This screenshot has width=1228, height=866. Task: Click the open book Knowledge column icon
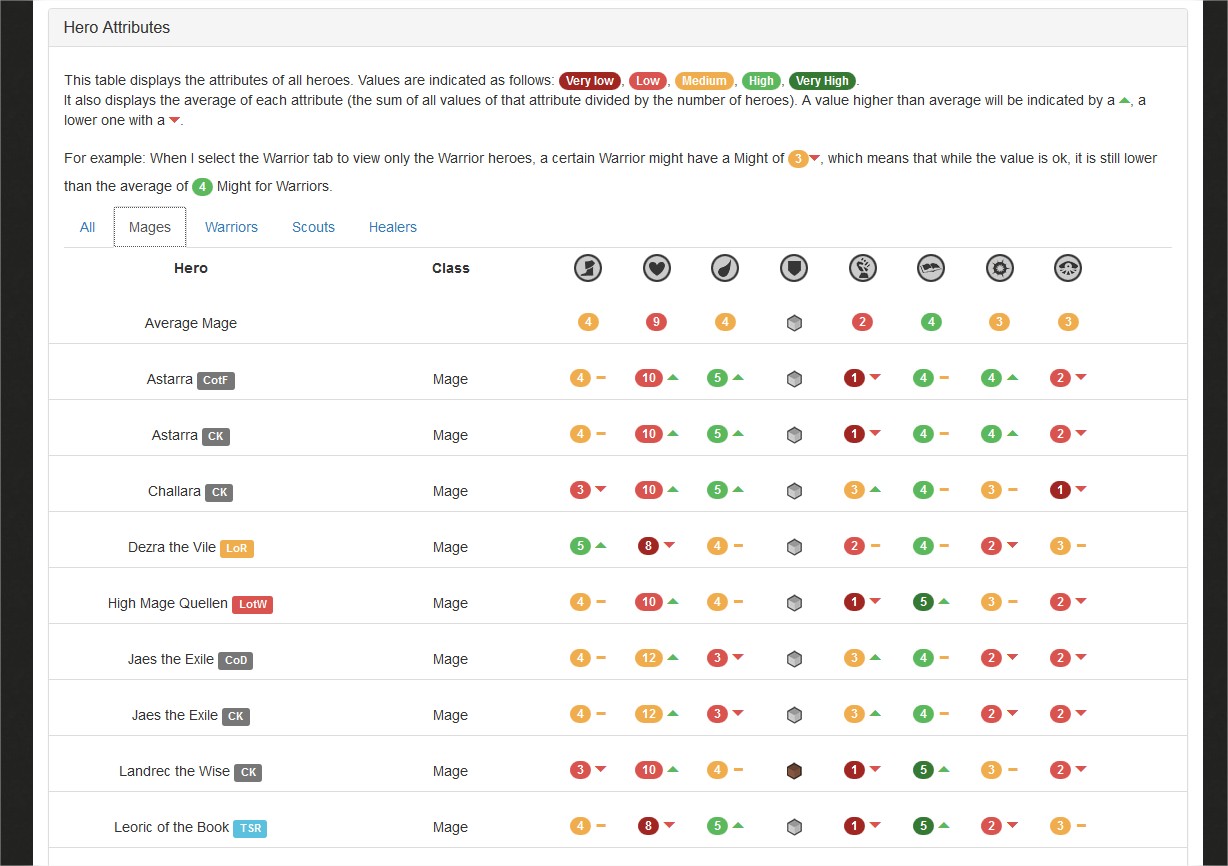pyautogui.click(x=931, y=268)
